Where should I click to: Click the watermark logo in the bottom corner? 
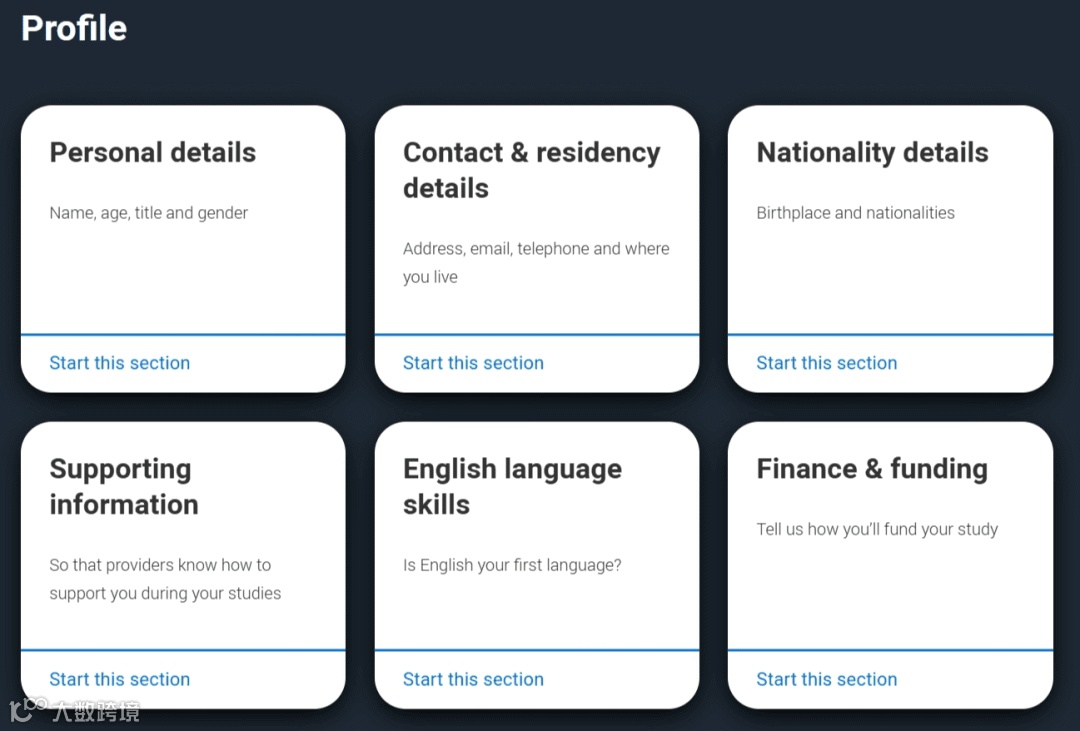[74, 711]
